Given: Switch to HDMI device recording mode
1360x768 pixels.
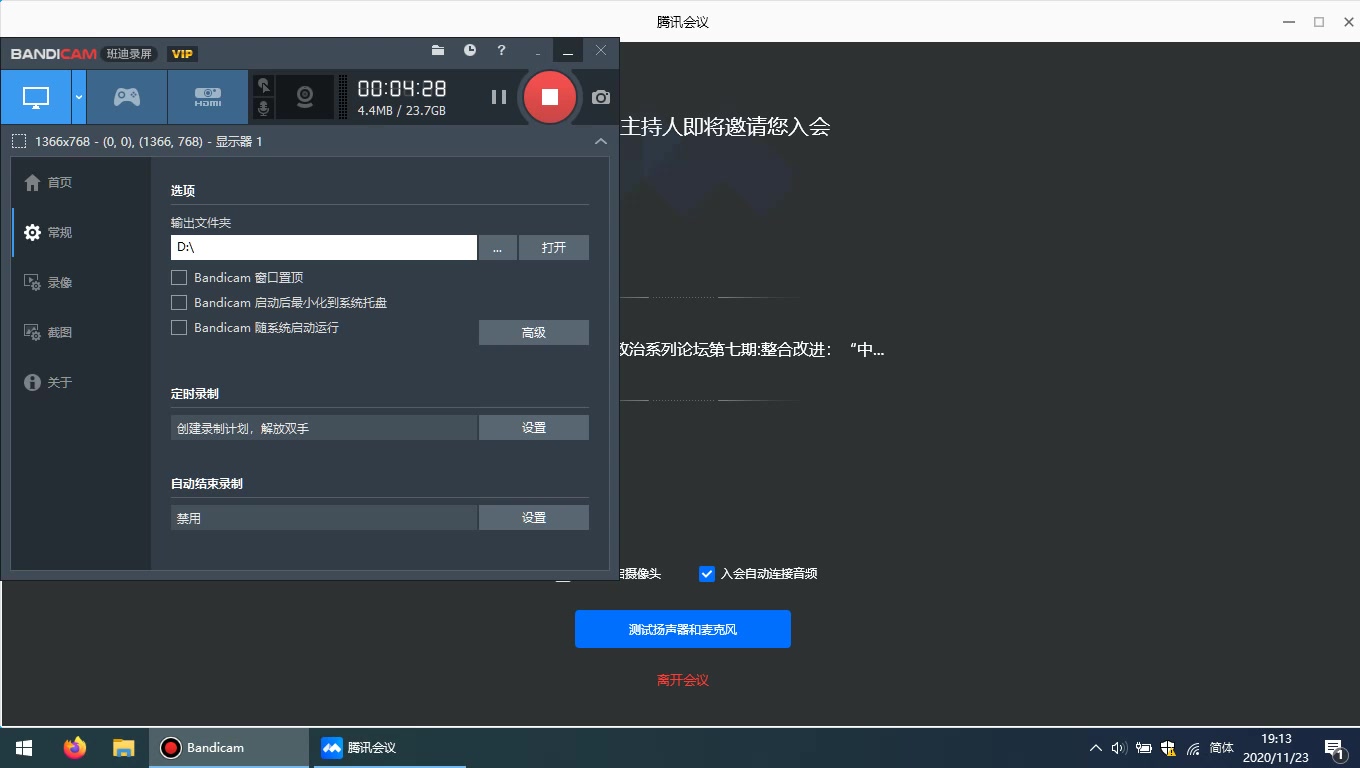Looking at the screenshot, I should tap(208, 97).
